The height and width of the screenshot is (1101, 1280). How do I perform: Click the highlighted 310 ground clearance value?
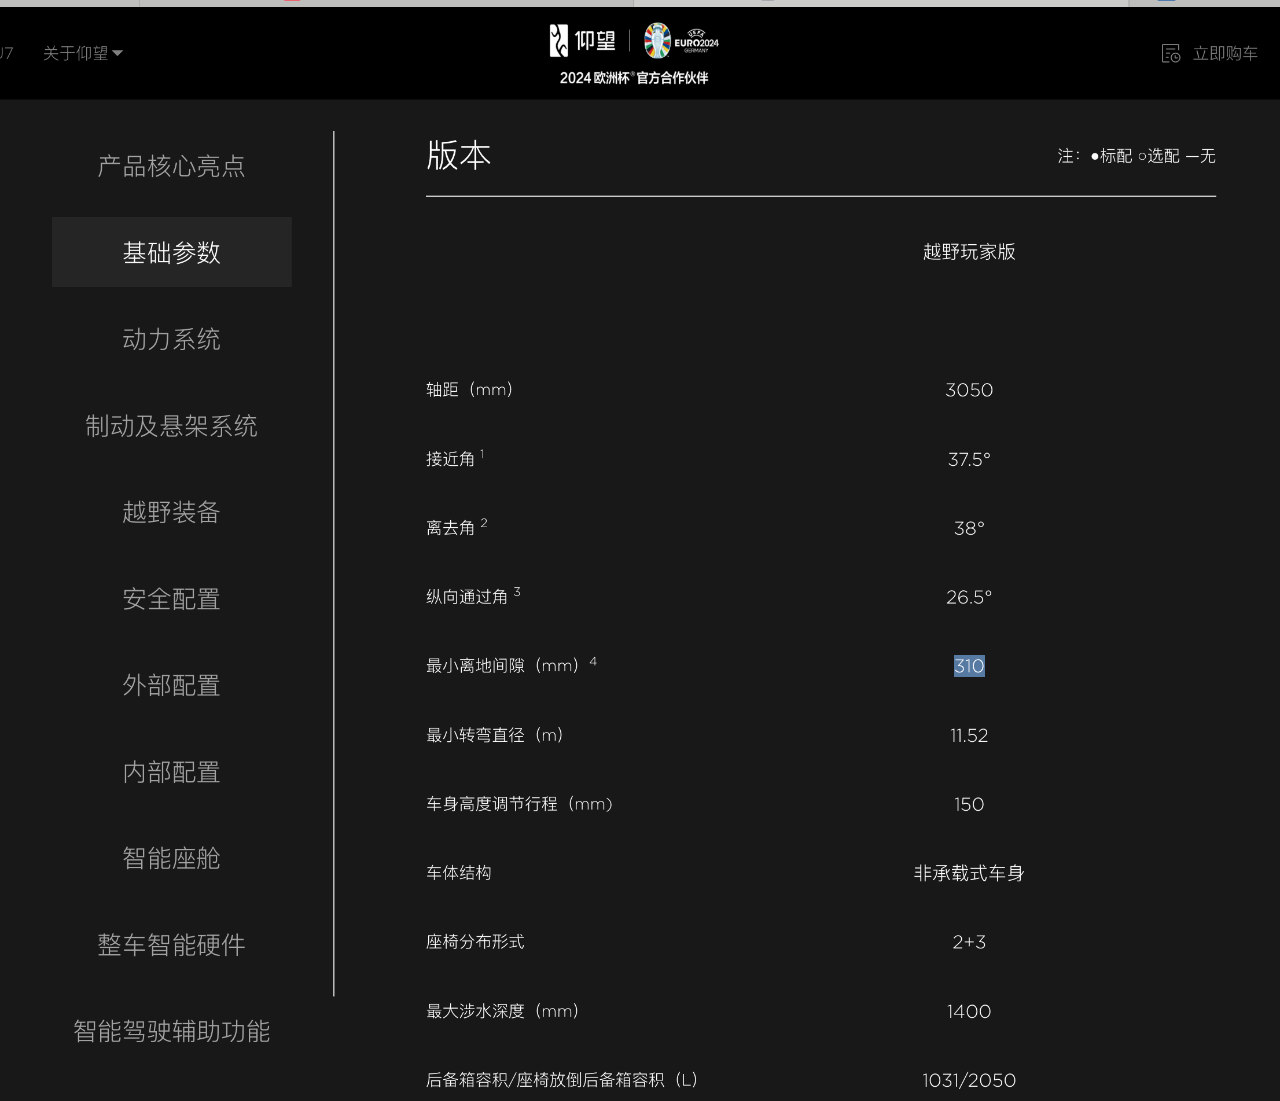pyautogui.click(x=968, y=666)
